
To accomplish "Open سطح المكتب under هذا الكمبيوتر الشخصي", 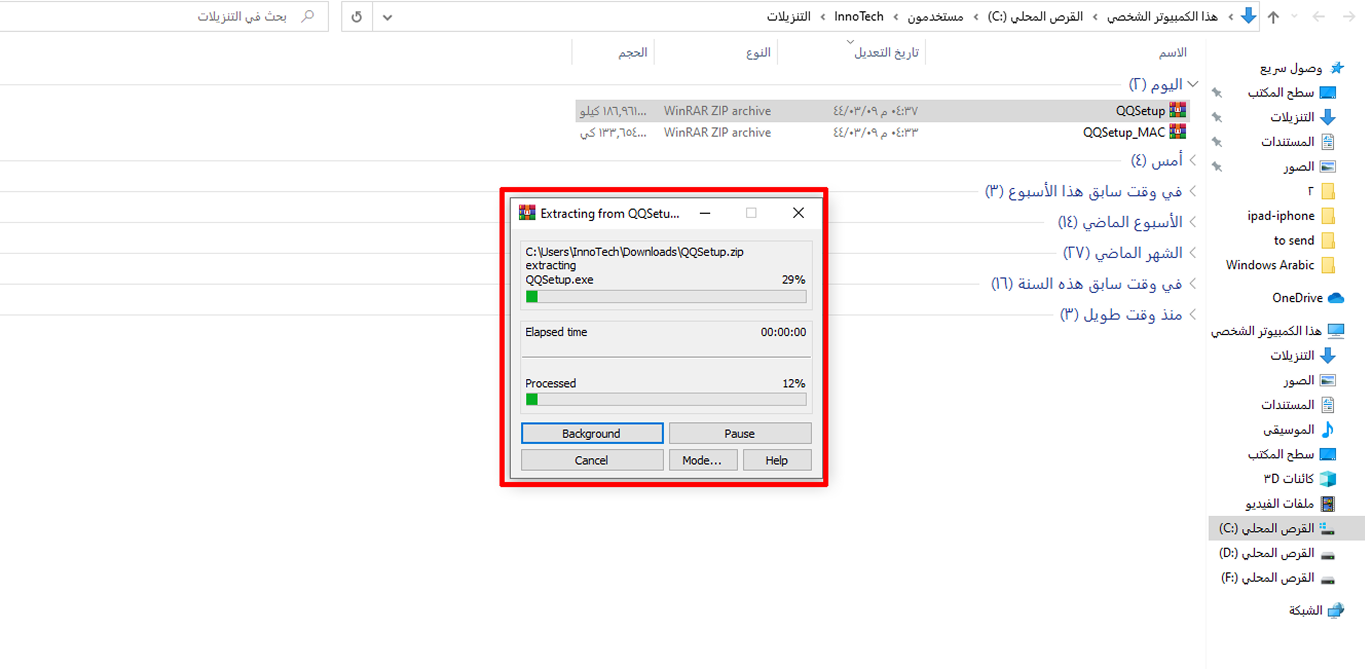I will (x=1292, y=454).
